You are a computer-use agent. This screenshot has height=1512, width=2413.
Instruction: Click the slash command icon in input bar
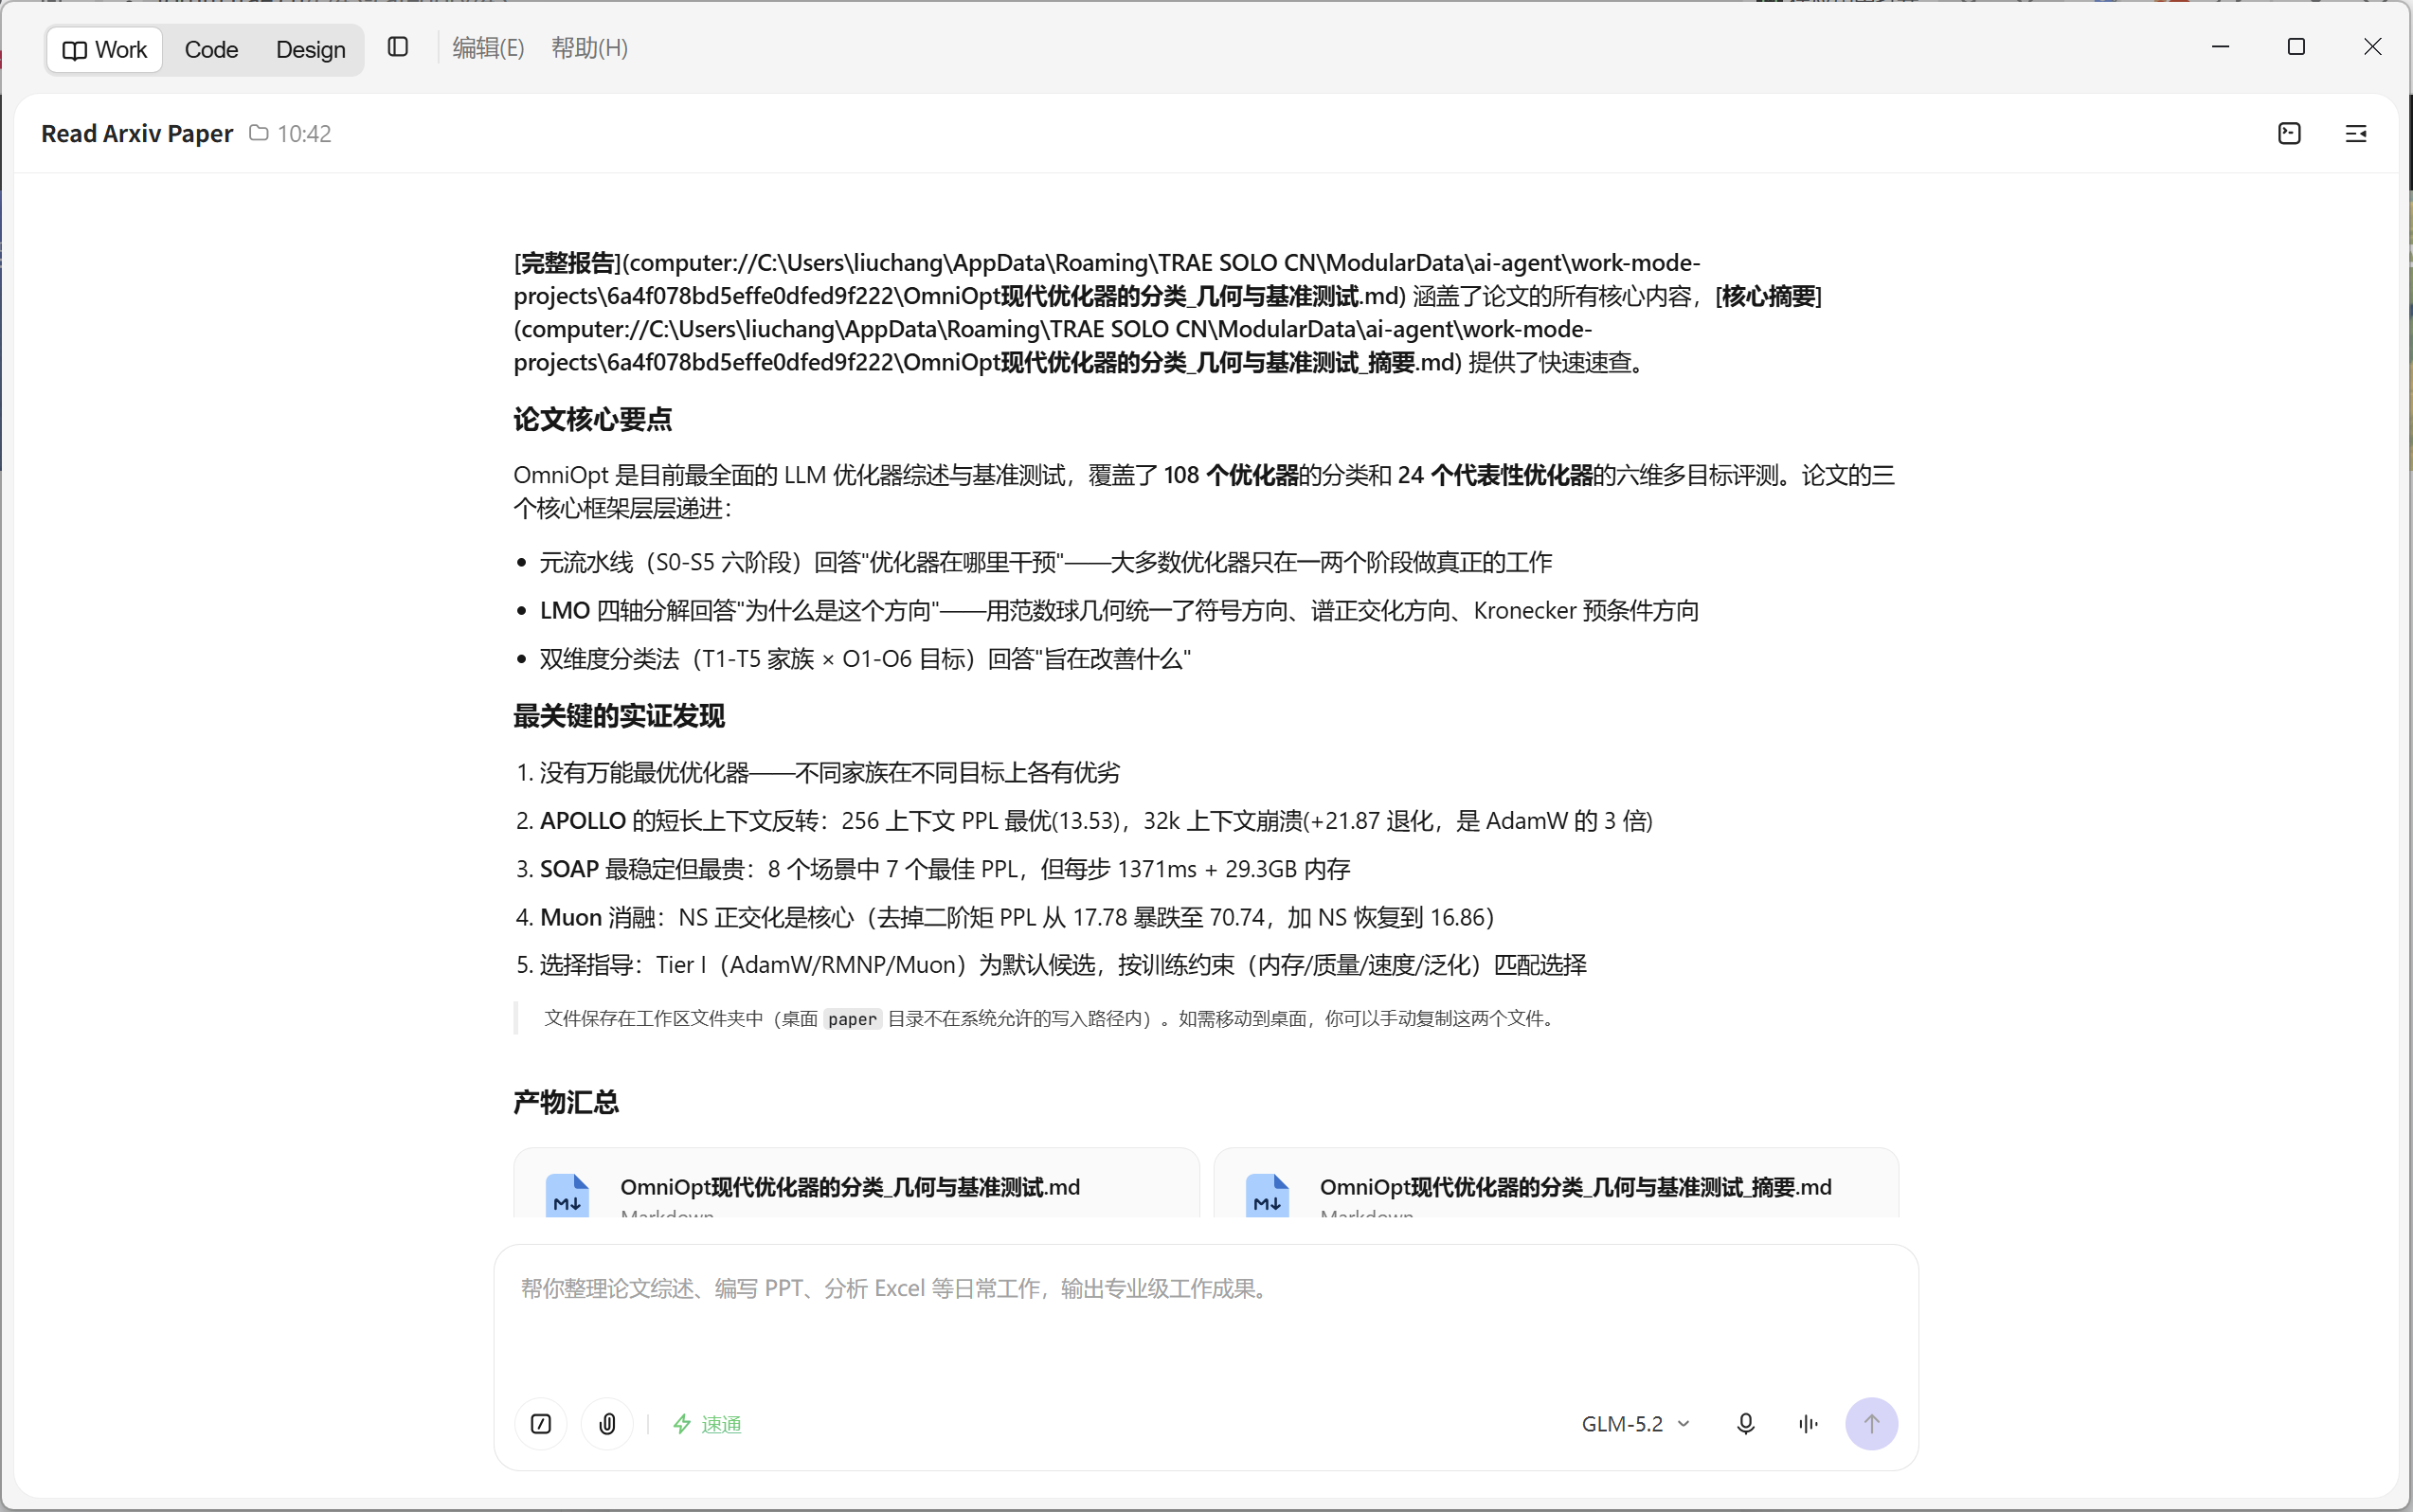click(541, 1424)
